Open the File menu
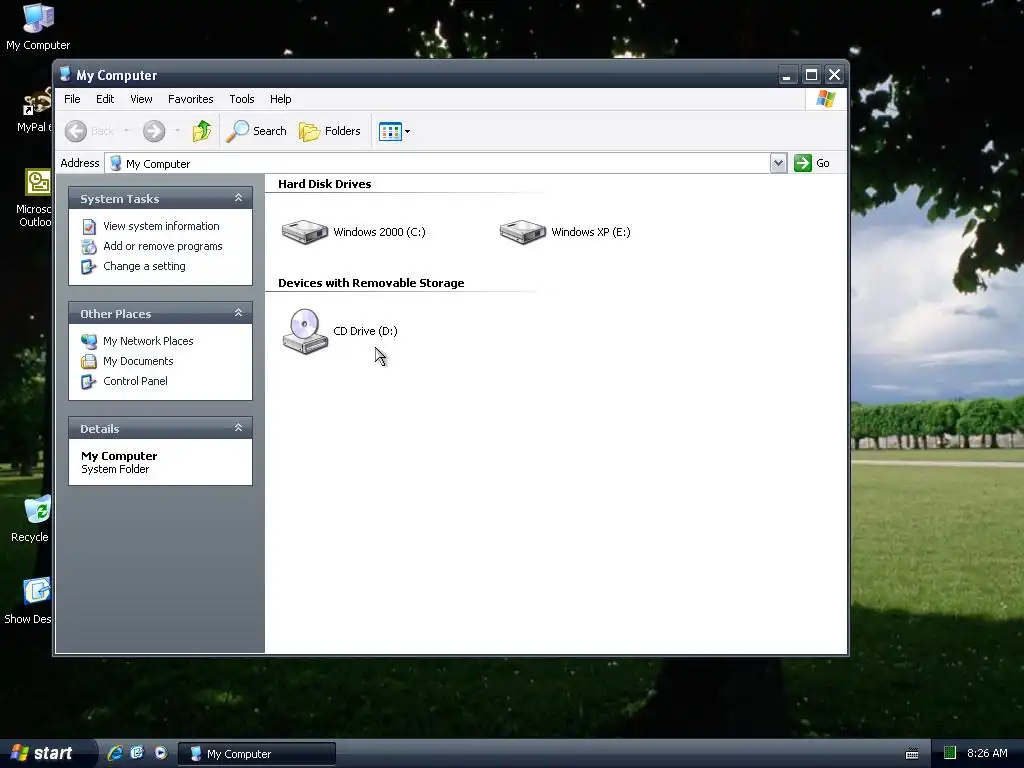 click(72, 99)
